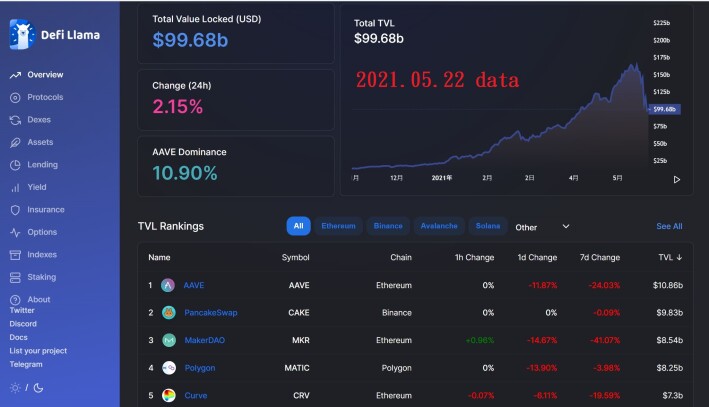Open the Polygon protocol link
709x407 pixels.
pyautogui.click(x=200, y=368)
